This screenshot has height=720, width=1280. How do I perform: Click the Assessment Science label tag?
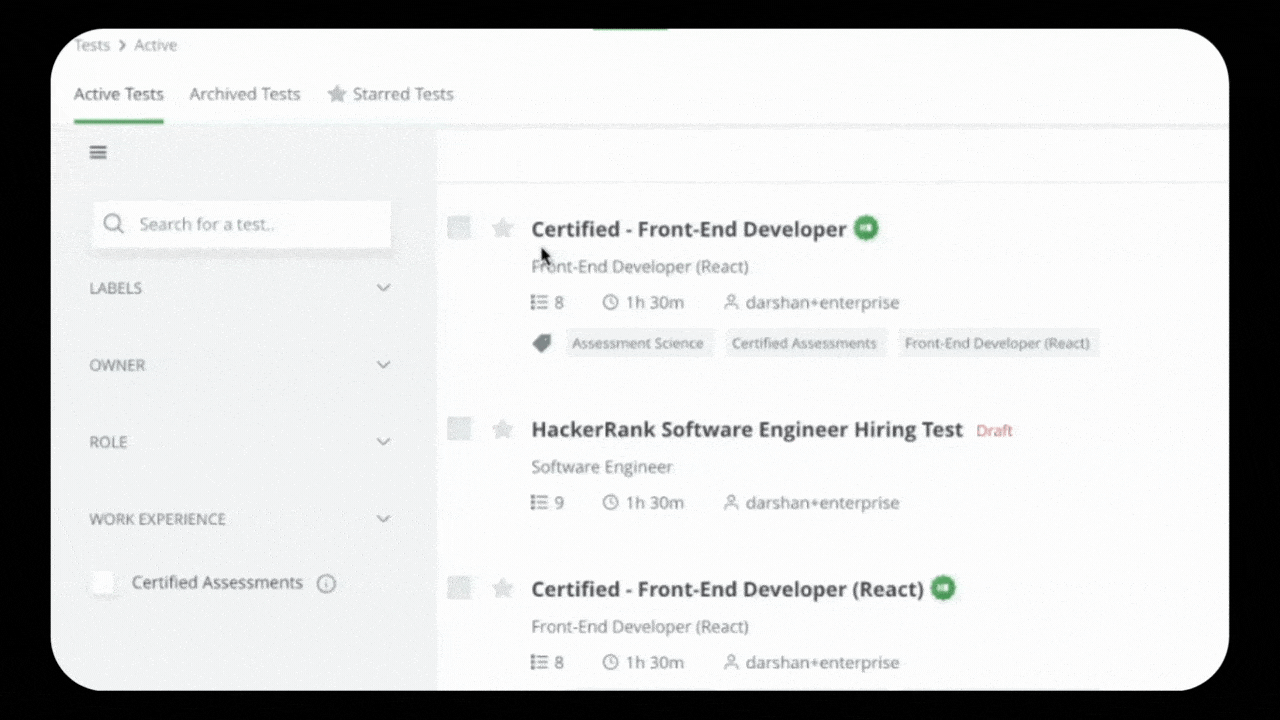pyautogui.click(x=638, y=343)
